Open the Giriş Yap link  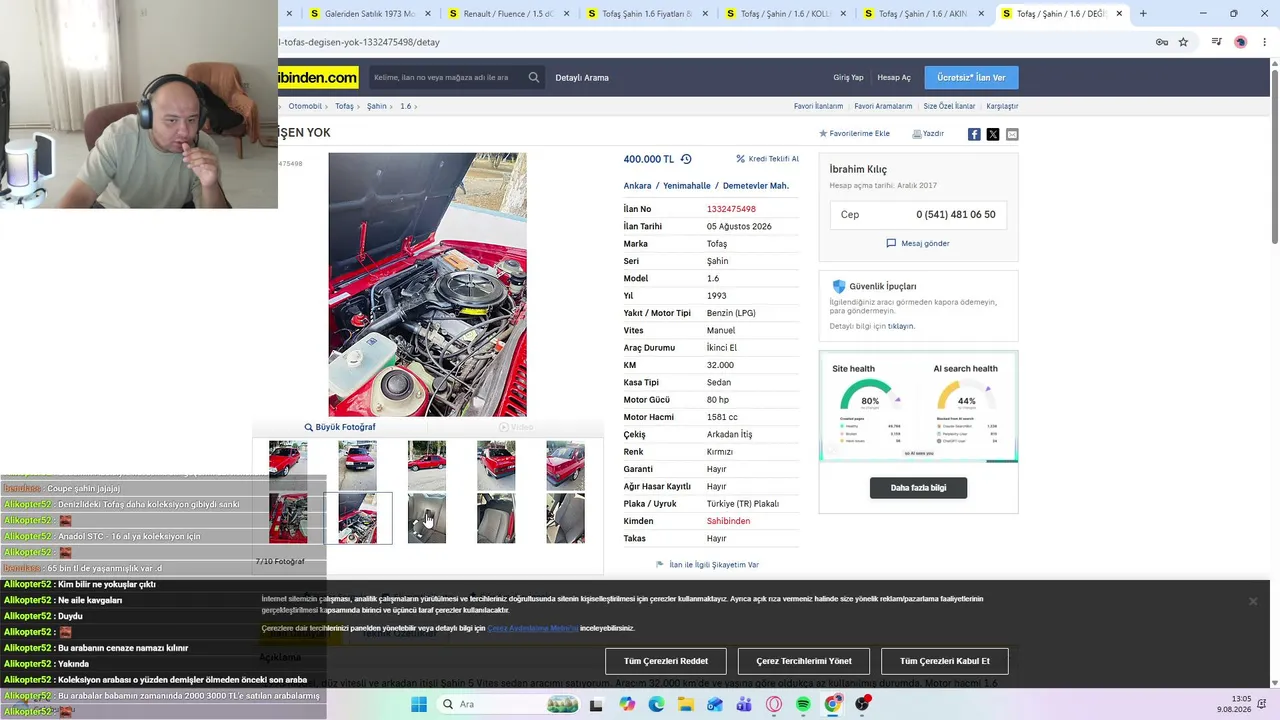tap(848, 77)
